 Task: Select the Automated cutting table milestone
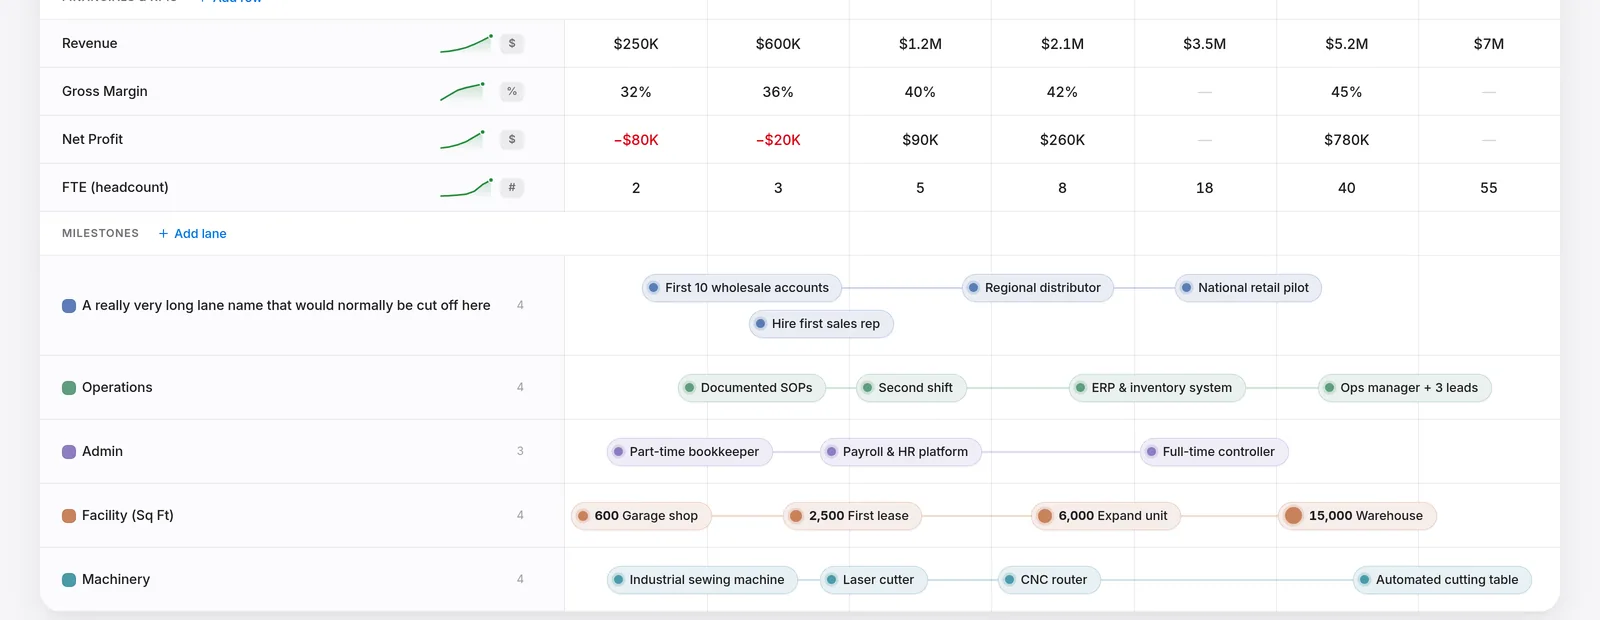[x=1442, y=580]
